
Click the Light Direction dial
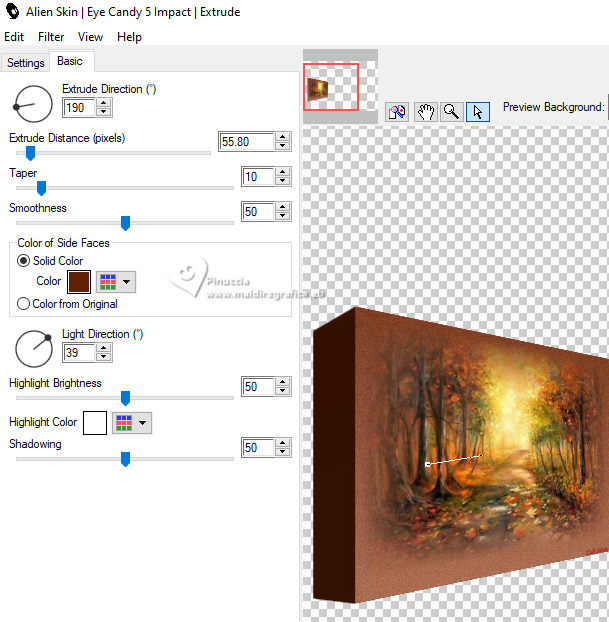click(x=33, y=349)
